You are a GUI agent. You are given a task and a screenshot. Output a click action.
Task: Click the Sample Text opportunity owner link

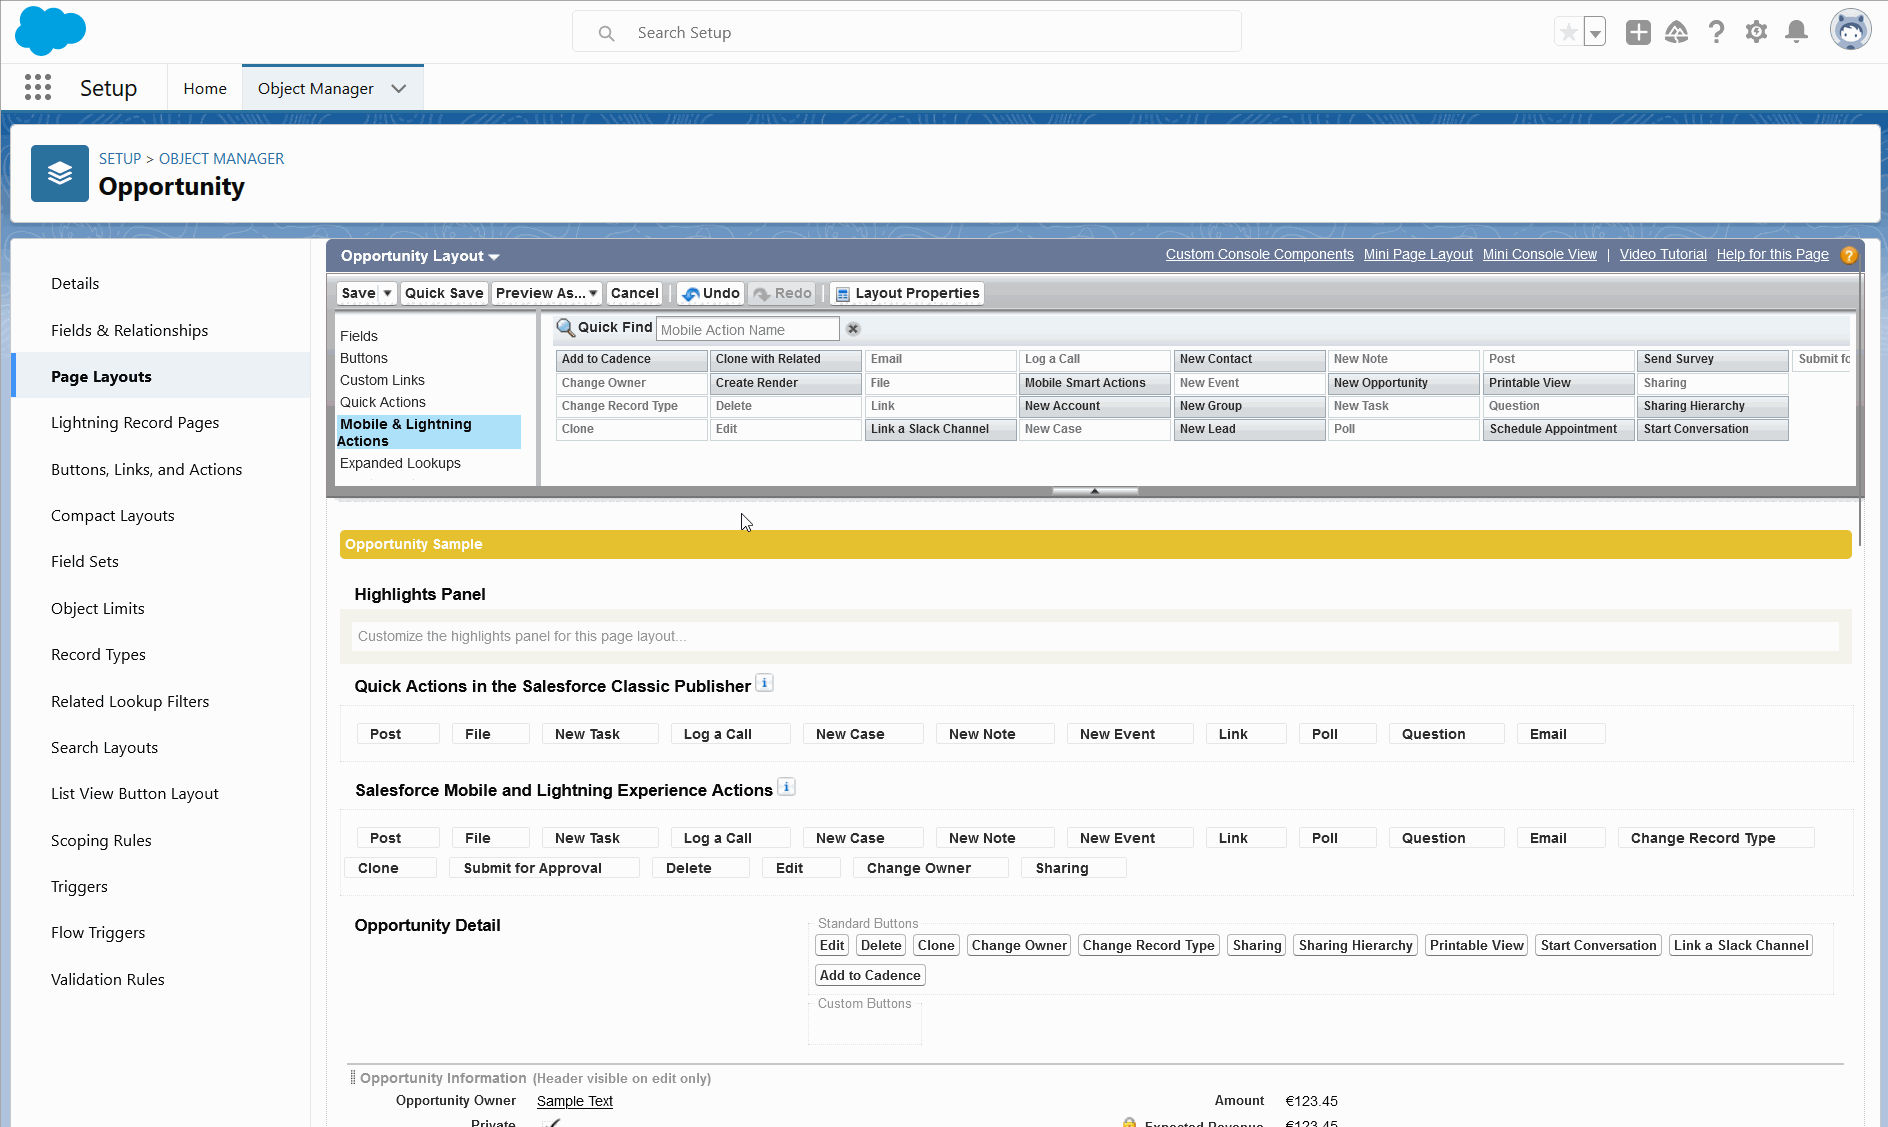click(575, 1101)
